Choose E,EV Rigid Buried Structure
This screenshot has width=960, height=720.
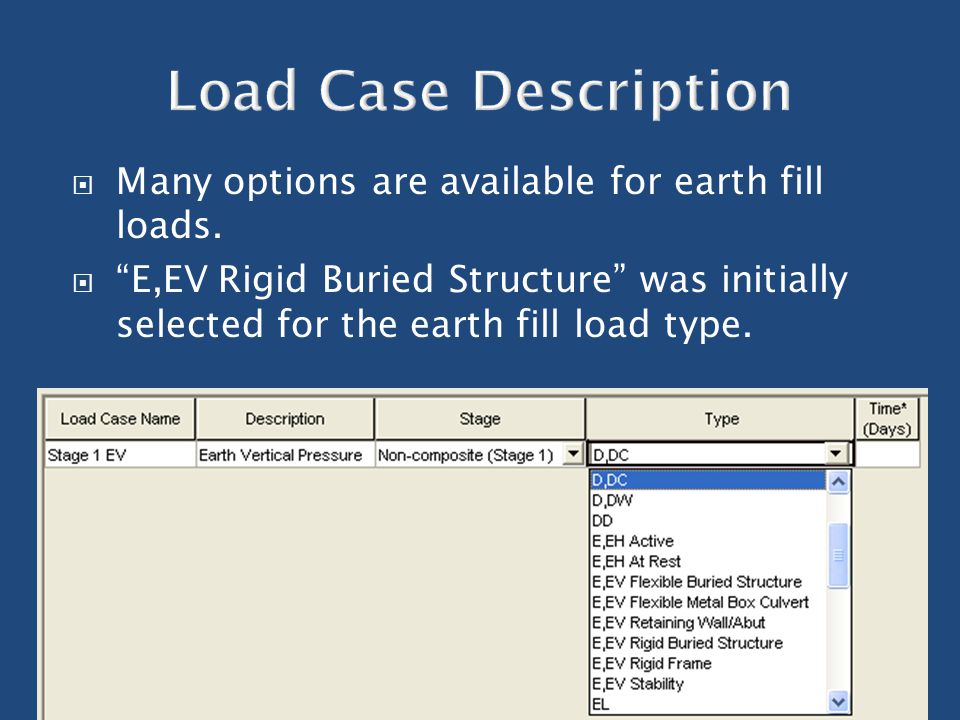click(x=708, y=643)
